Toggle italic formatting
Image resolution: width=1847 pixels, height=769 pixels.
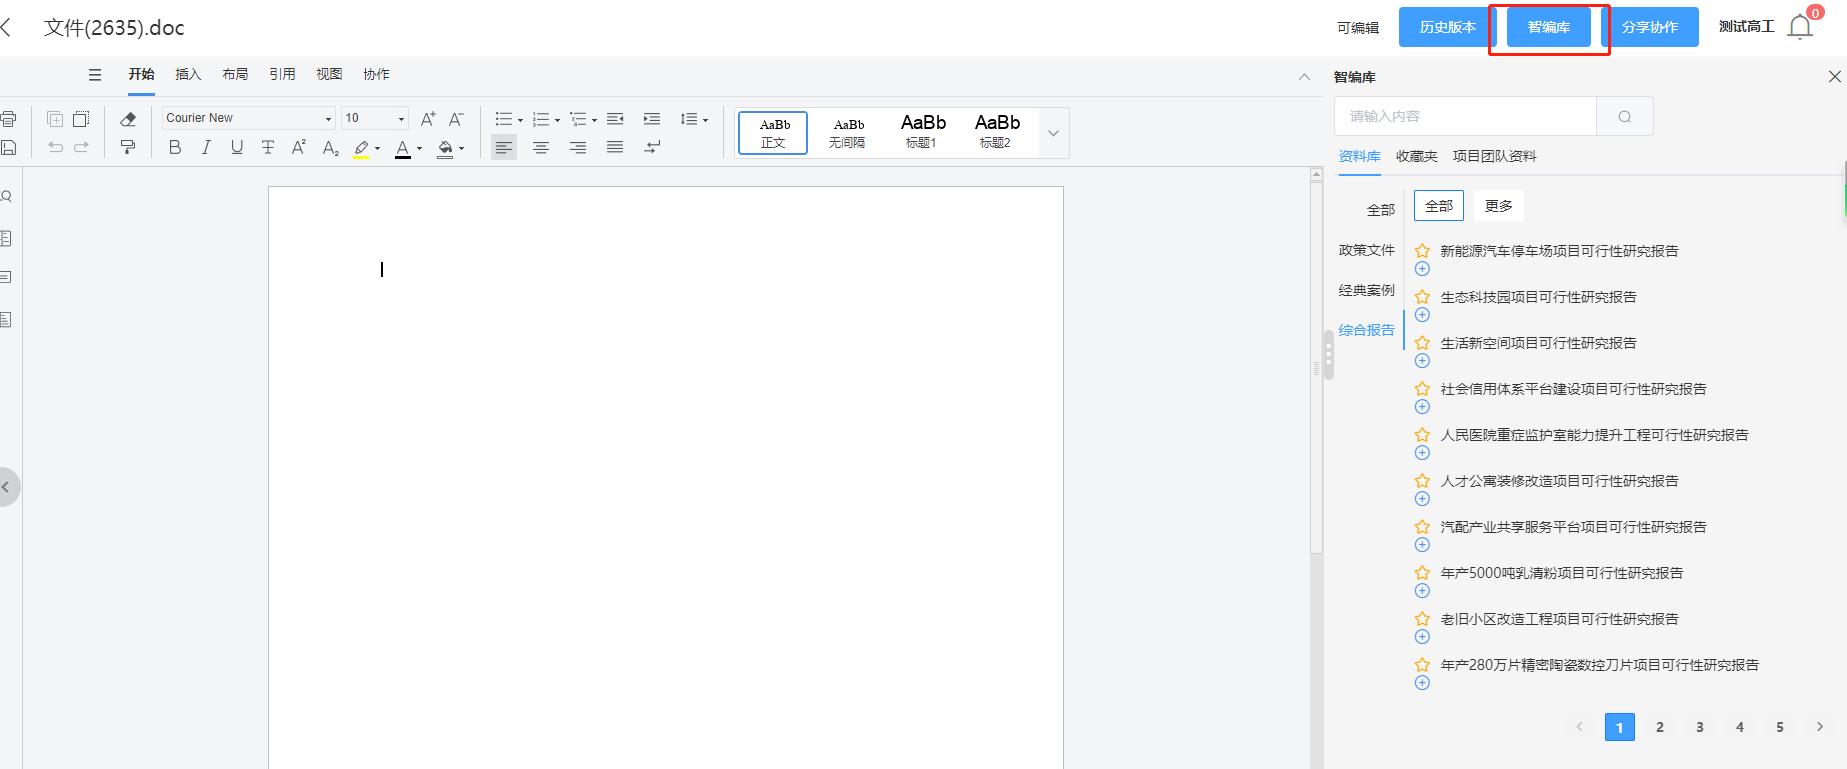pyautogui.click(x=206, y=148)
